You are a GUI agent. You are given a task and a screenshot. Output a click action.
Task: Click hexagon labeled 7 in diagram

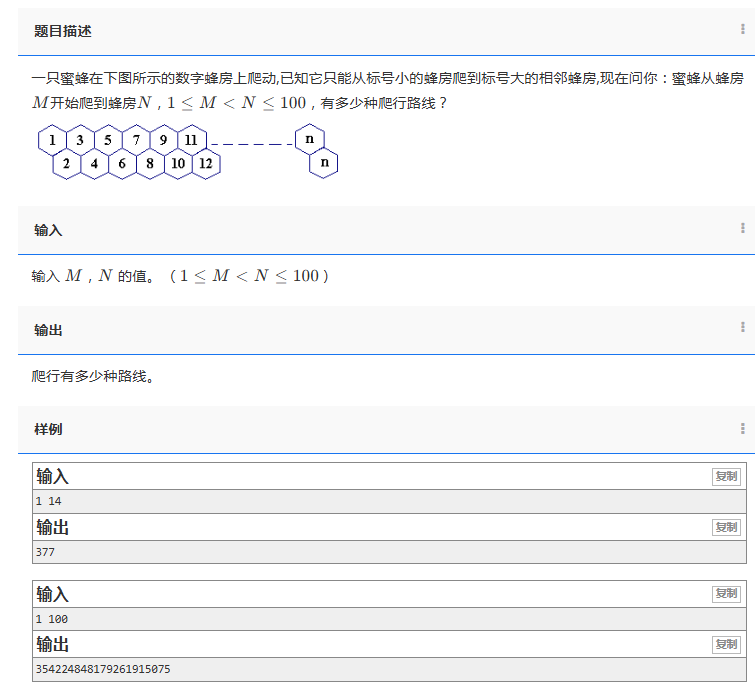pos(136,140)
